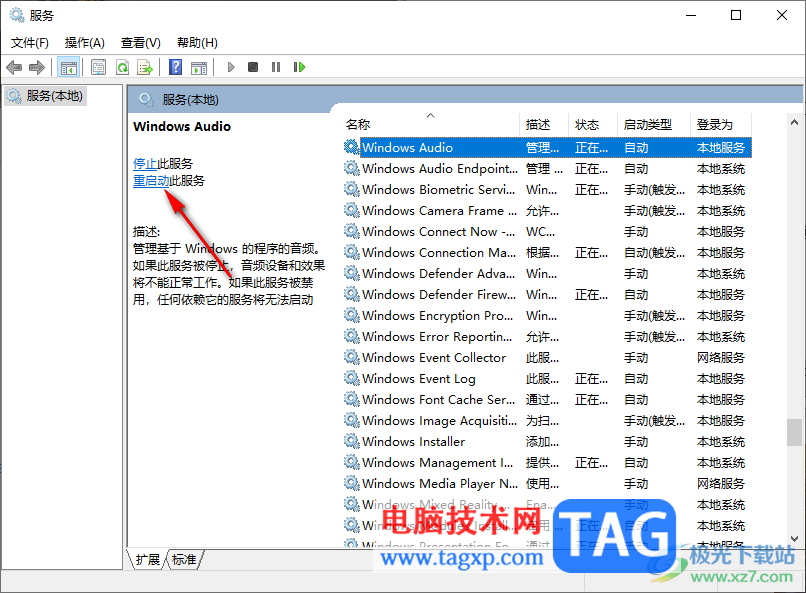Click the 停止 link to stop the service
This screenshot has width=806, height=593.
pyautogui.click(x=145, y=163)
